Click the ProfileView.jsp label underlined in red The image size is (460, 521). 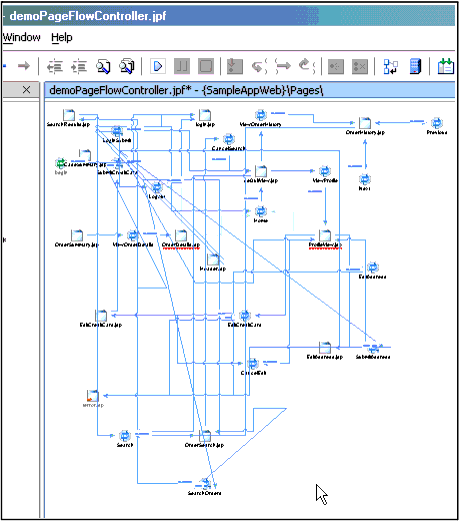tap(325, 245)
